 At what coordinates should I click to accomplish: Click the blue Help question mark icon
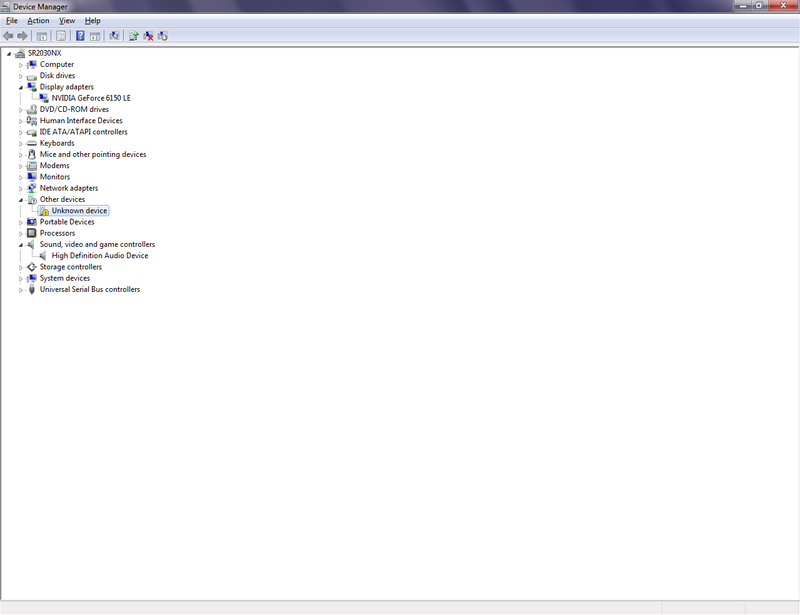(x=80, y=36)
